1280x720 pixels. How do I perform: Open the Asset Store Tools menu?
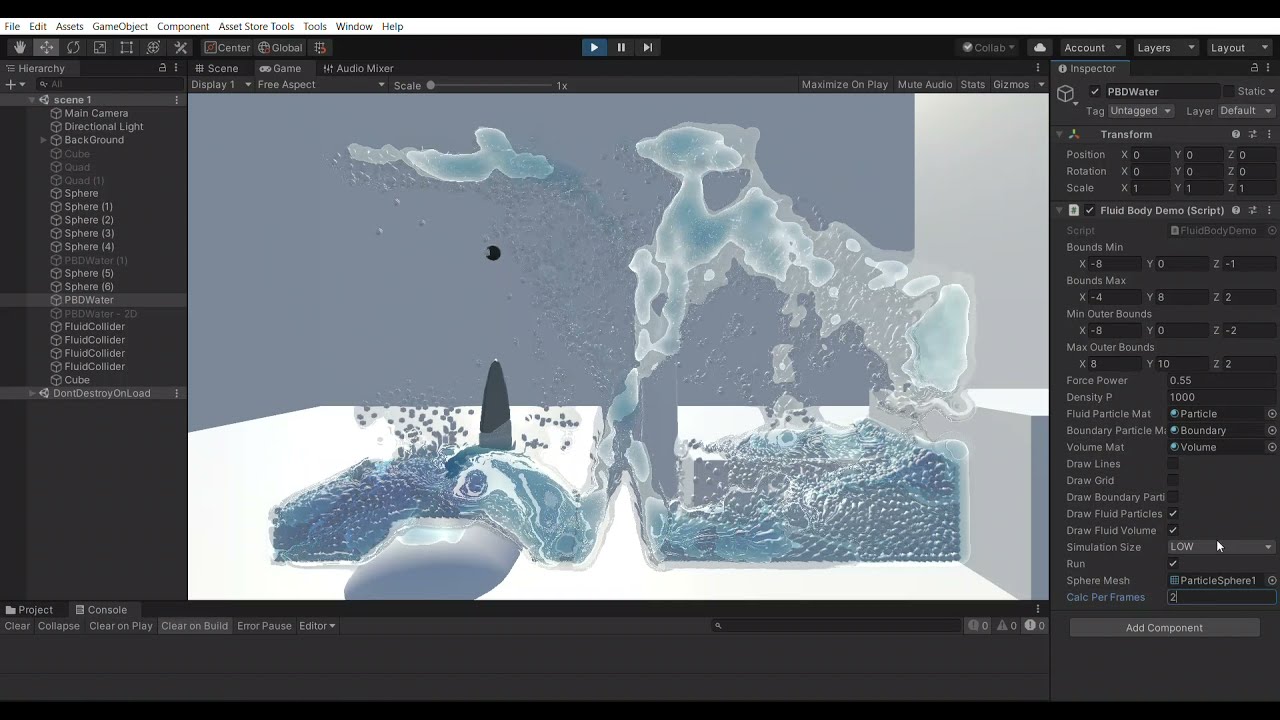pyautogui.click(x=256, y=26)
